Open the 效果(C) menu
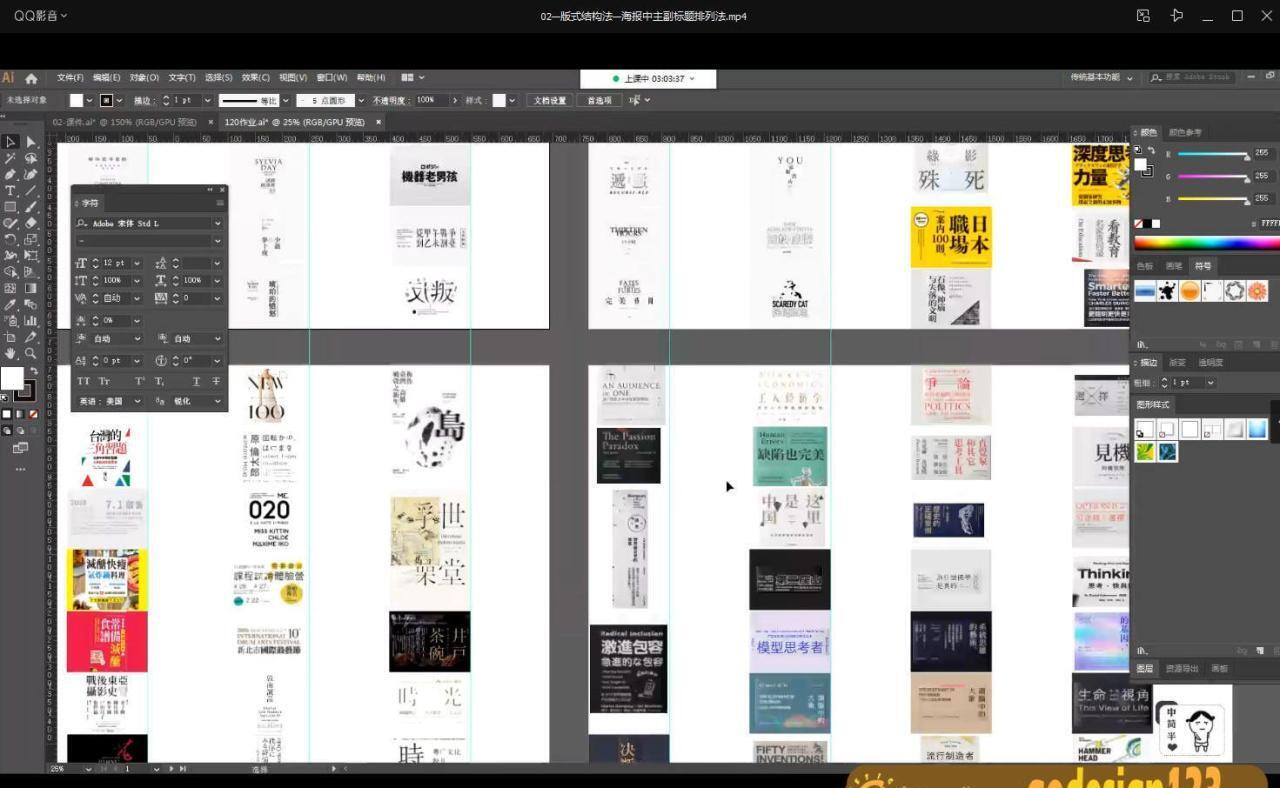Screen dimensions: 1280x788 [x=256, y=78]
